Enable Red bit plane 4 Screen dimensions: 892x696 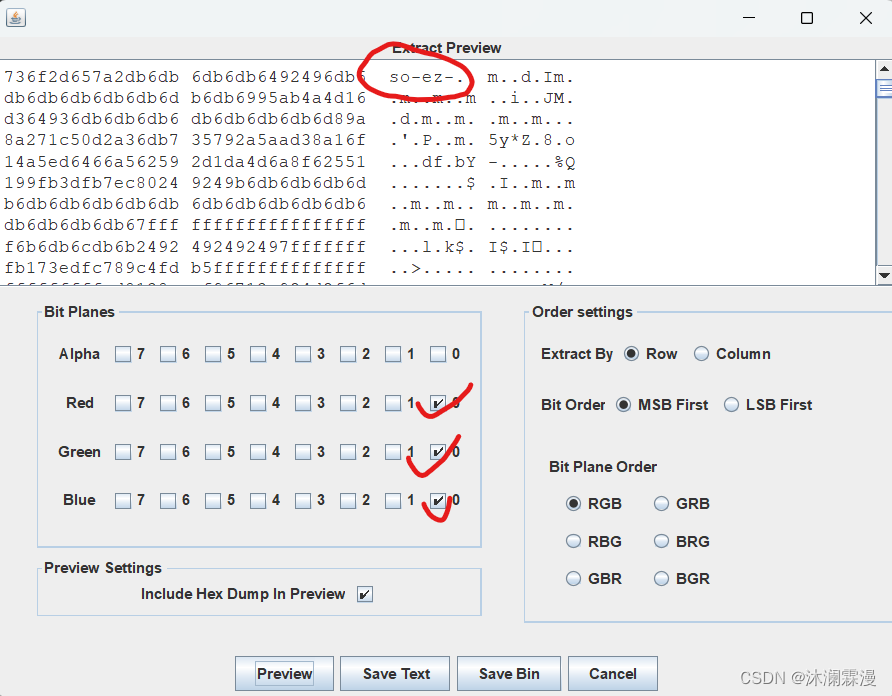pyautogui.click(x=258, y=403)
